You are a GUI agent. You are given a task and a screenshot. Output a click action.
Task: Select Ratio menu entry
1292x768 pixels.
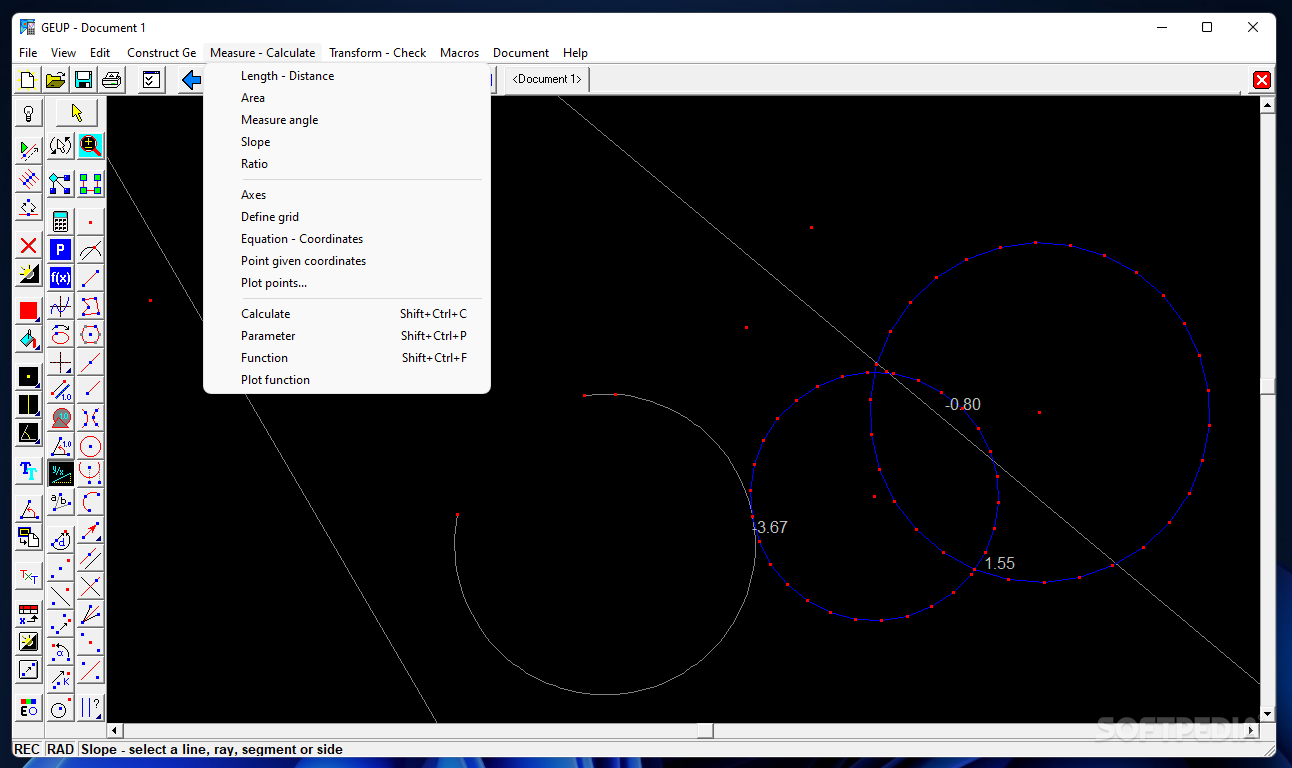(254, 164)
